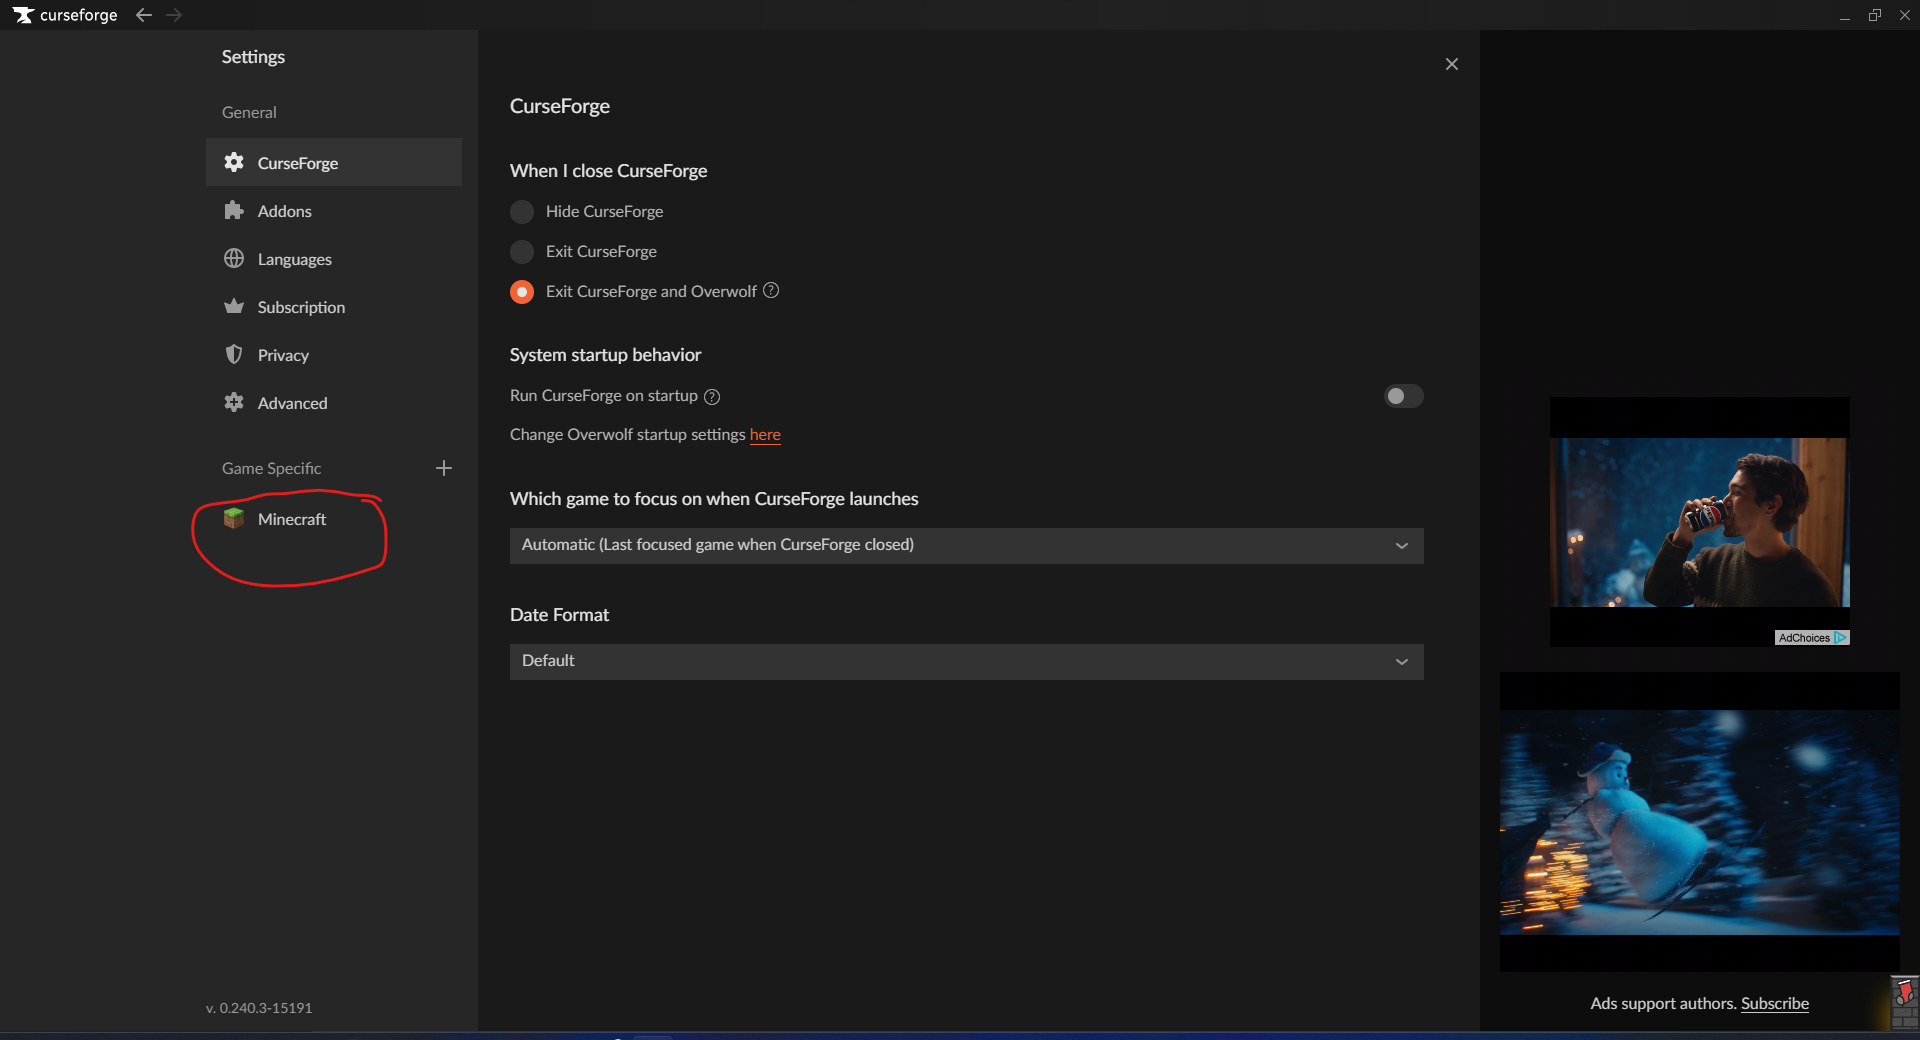Click the back navigation arrow in title bar
The width and height of the screenshot is (1920, 1040).
click(144, 15)
